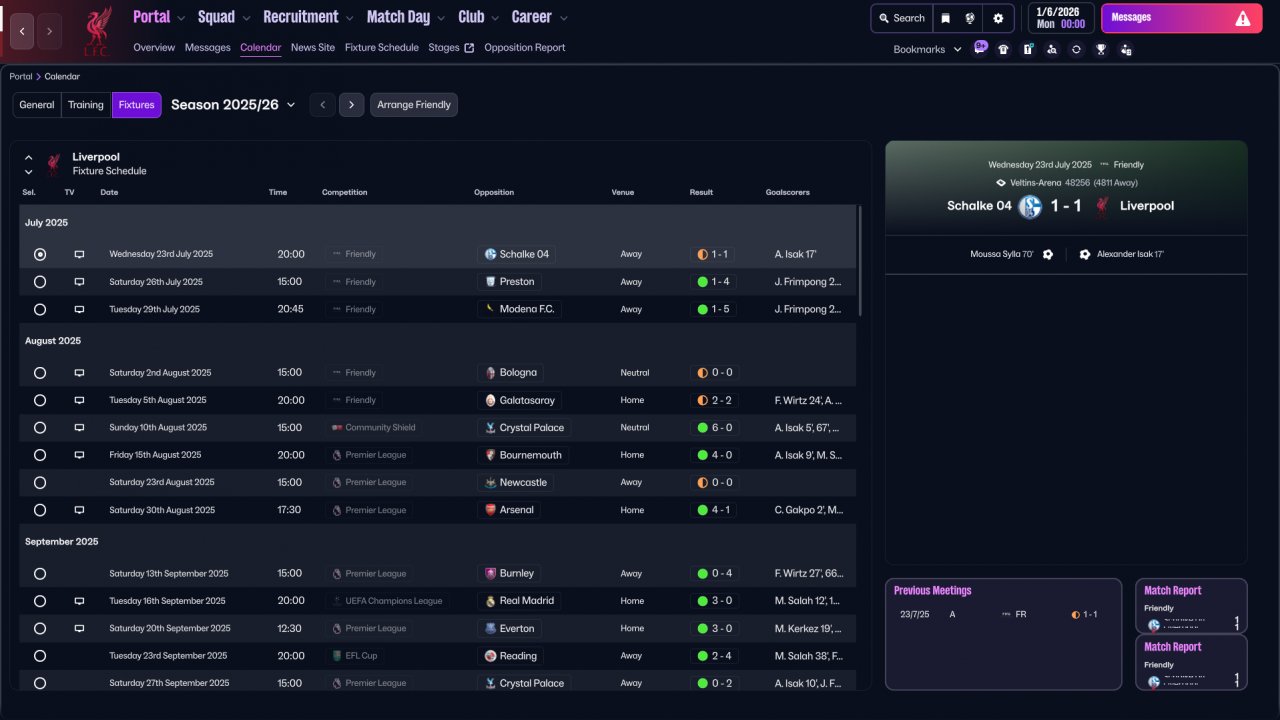
Task: Open the settings gear icon
Action: 997,18
